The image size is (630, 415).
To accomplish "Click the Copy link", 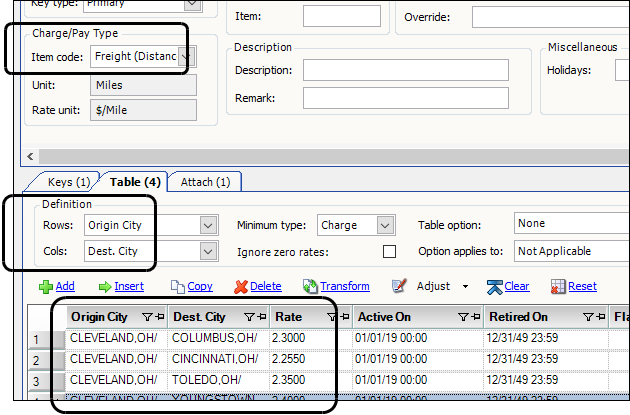I will point(200,286).
